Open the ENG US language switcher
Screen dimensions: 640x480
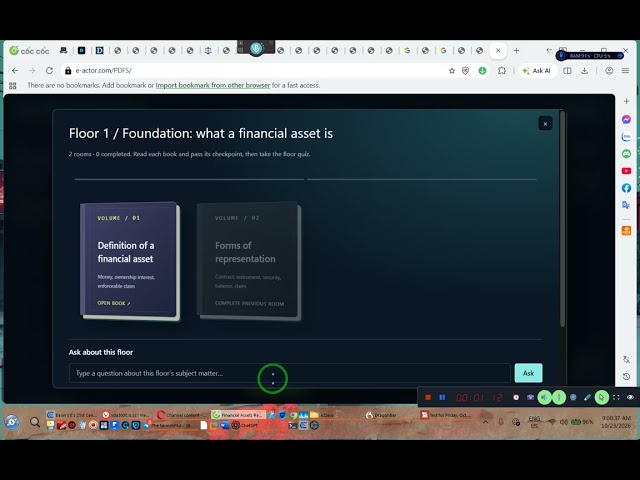tap(534, 422)
